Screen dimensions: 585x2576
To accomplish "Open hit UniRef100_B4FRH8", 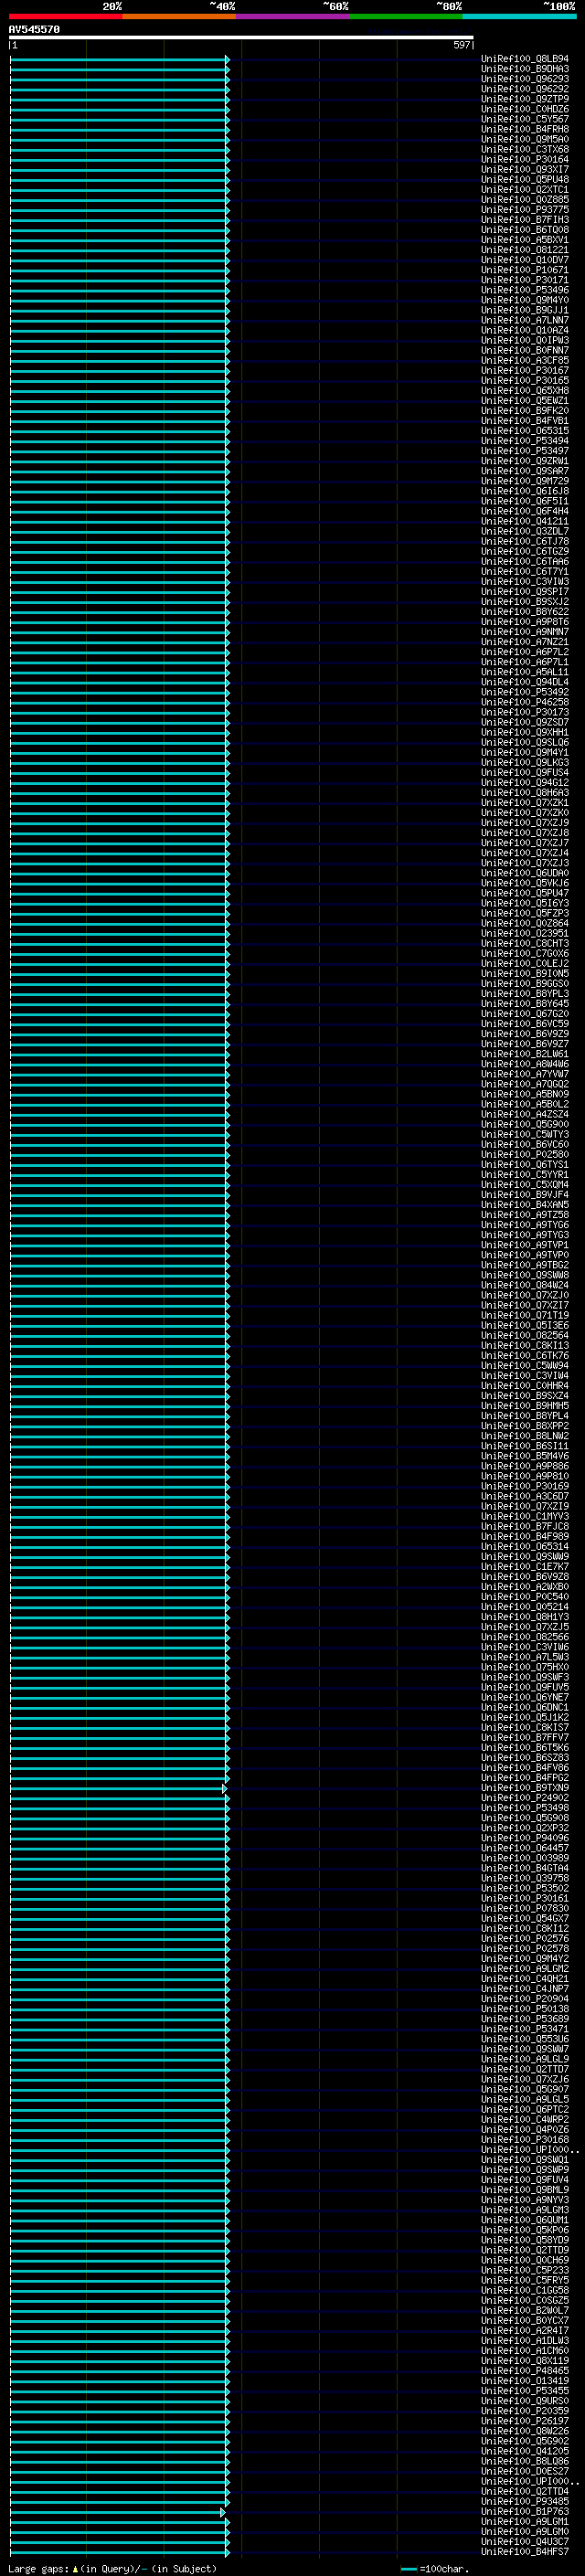I will tap(525, 129).
